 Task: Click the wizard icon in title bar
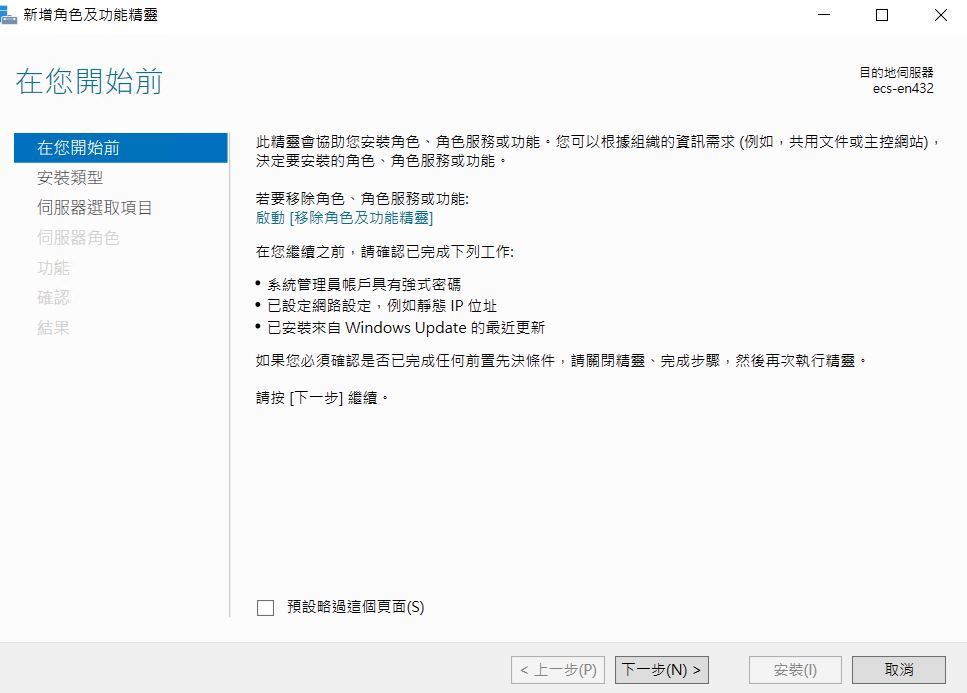[x=8, y=14]
